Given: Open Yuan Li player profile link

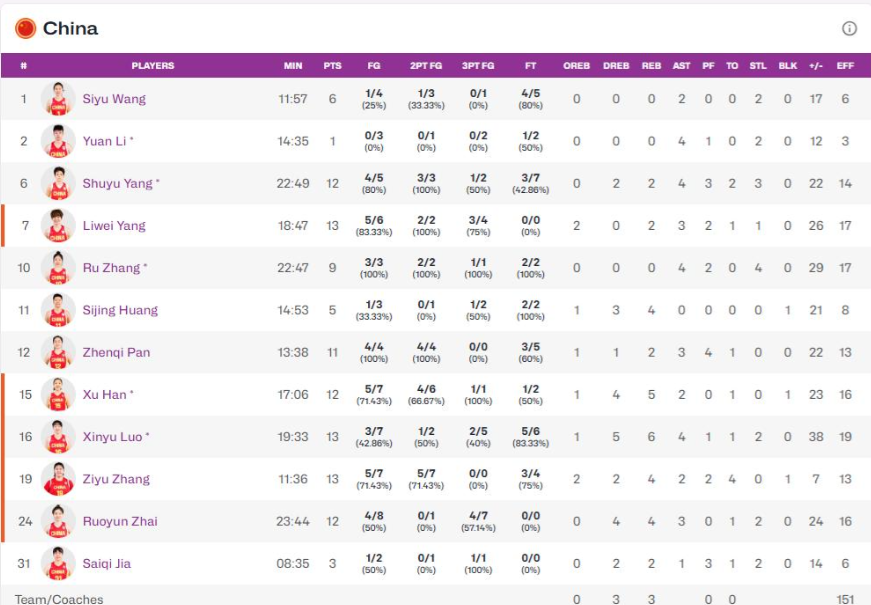Looking at the screenshot, I should tap(104, 142).
